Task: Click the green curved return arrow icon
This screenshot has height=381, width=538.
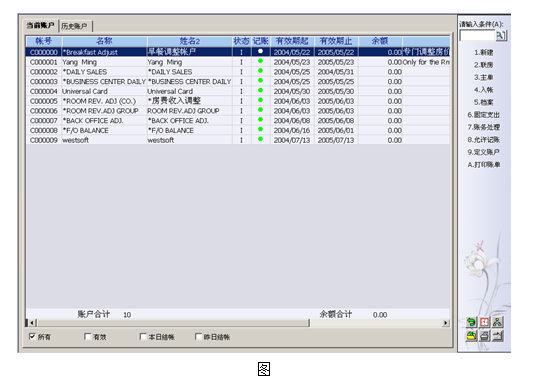Action: 471,322
